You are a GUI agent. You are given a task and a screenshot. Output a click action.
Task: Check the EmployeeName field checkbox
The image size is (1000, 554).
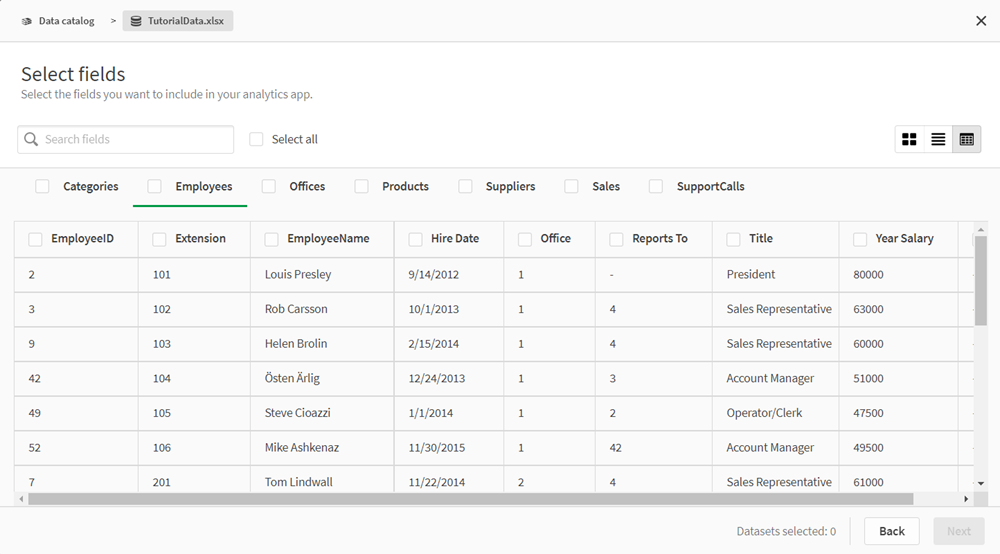click(x=272, y=239)
